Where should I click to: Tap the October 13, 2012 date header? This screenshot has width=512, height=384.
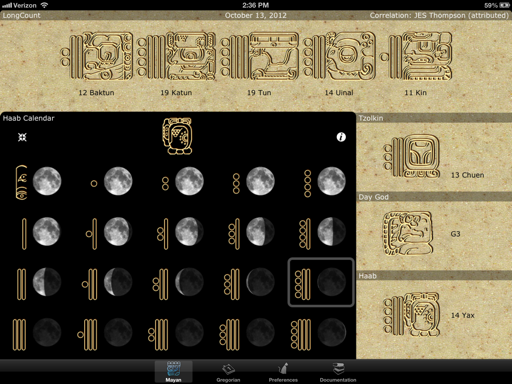click(256, 15)
